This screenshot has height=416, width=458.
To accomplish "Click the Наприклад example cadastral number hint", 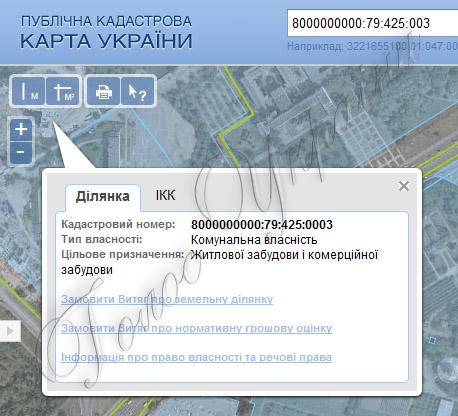I will pyautogui.click(x=372, y=46).
